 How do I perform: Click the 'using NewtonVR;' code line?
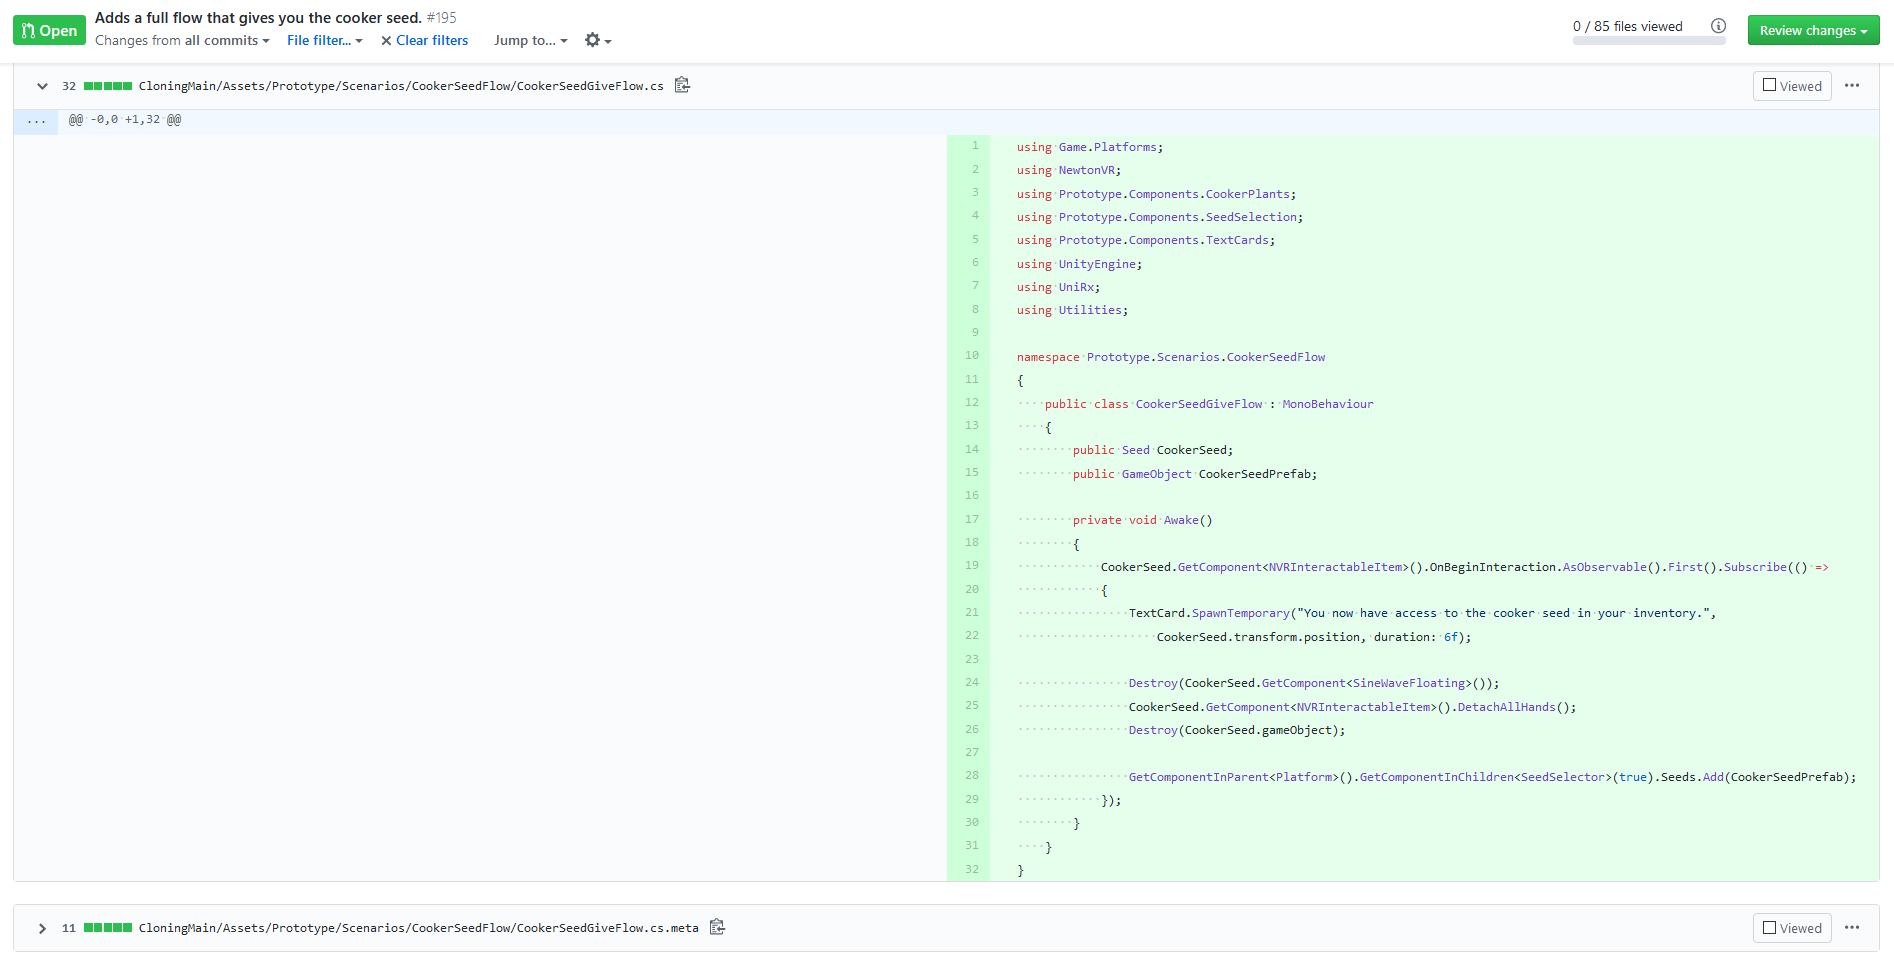1069,170
